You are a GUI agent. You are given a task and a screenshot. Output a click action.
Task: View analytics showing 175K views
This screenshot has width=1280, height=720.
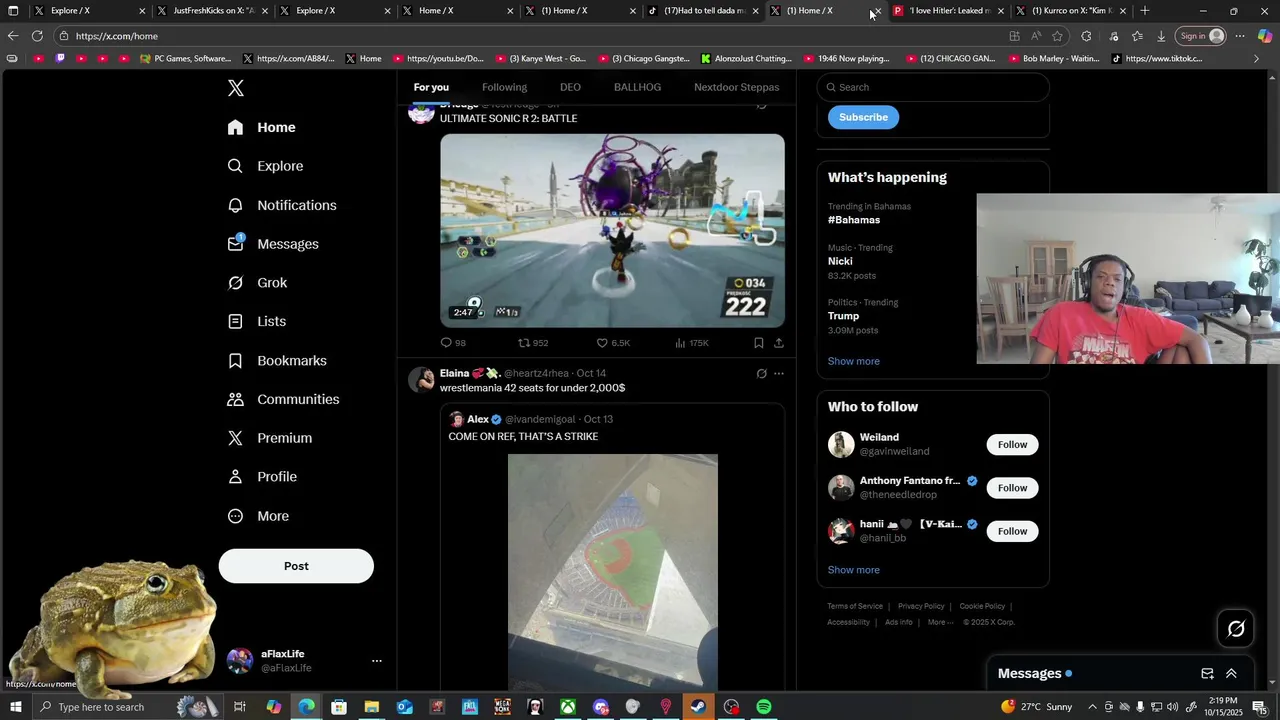click(692, 343)
